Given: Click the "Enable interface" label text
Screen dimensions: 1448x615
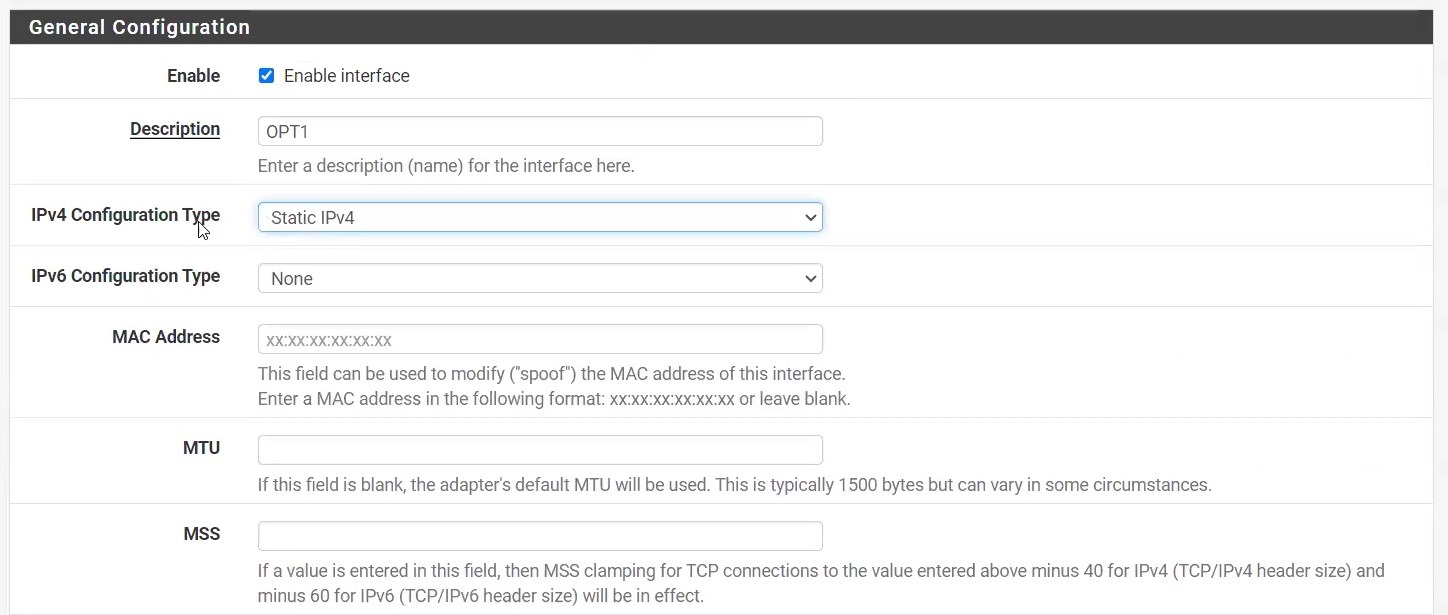Looking at the screenshot, I should tap(346, 76).
